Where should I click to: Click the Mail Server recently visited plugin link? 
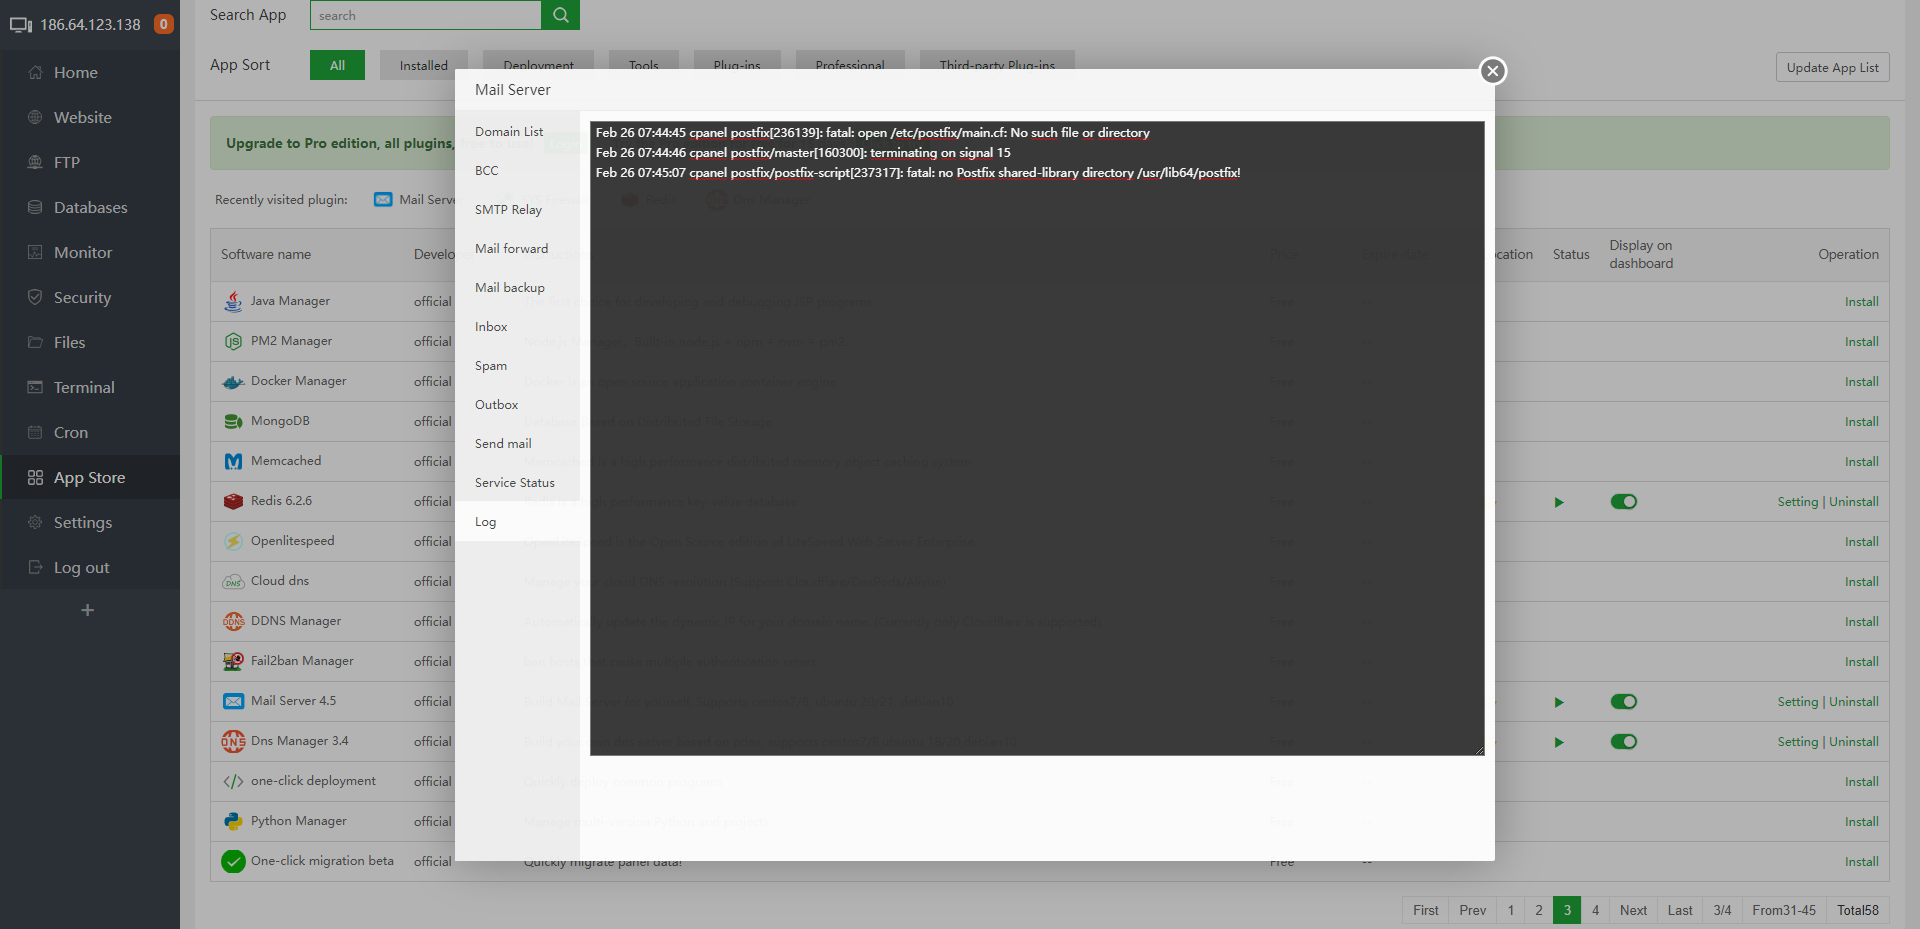point(415,200)
